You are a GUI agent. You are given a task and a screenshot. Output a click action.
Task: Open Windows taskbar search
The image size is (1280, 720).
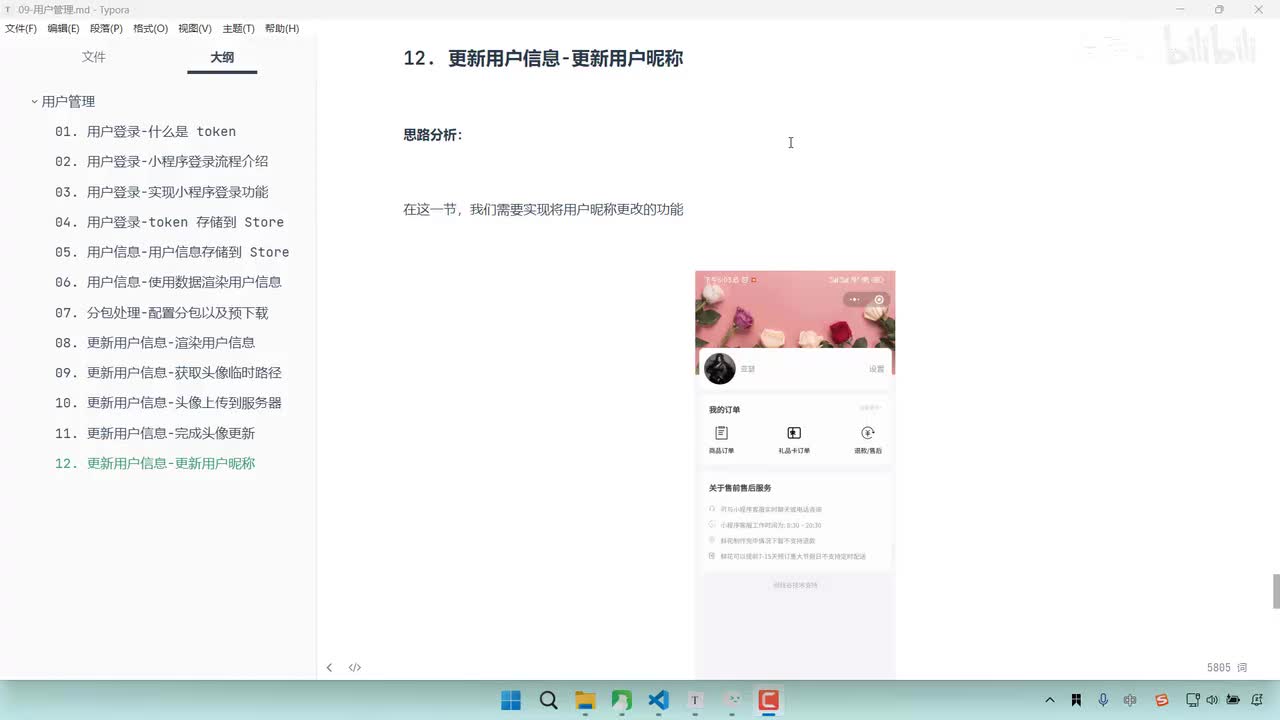[x=548, y=700]
